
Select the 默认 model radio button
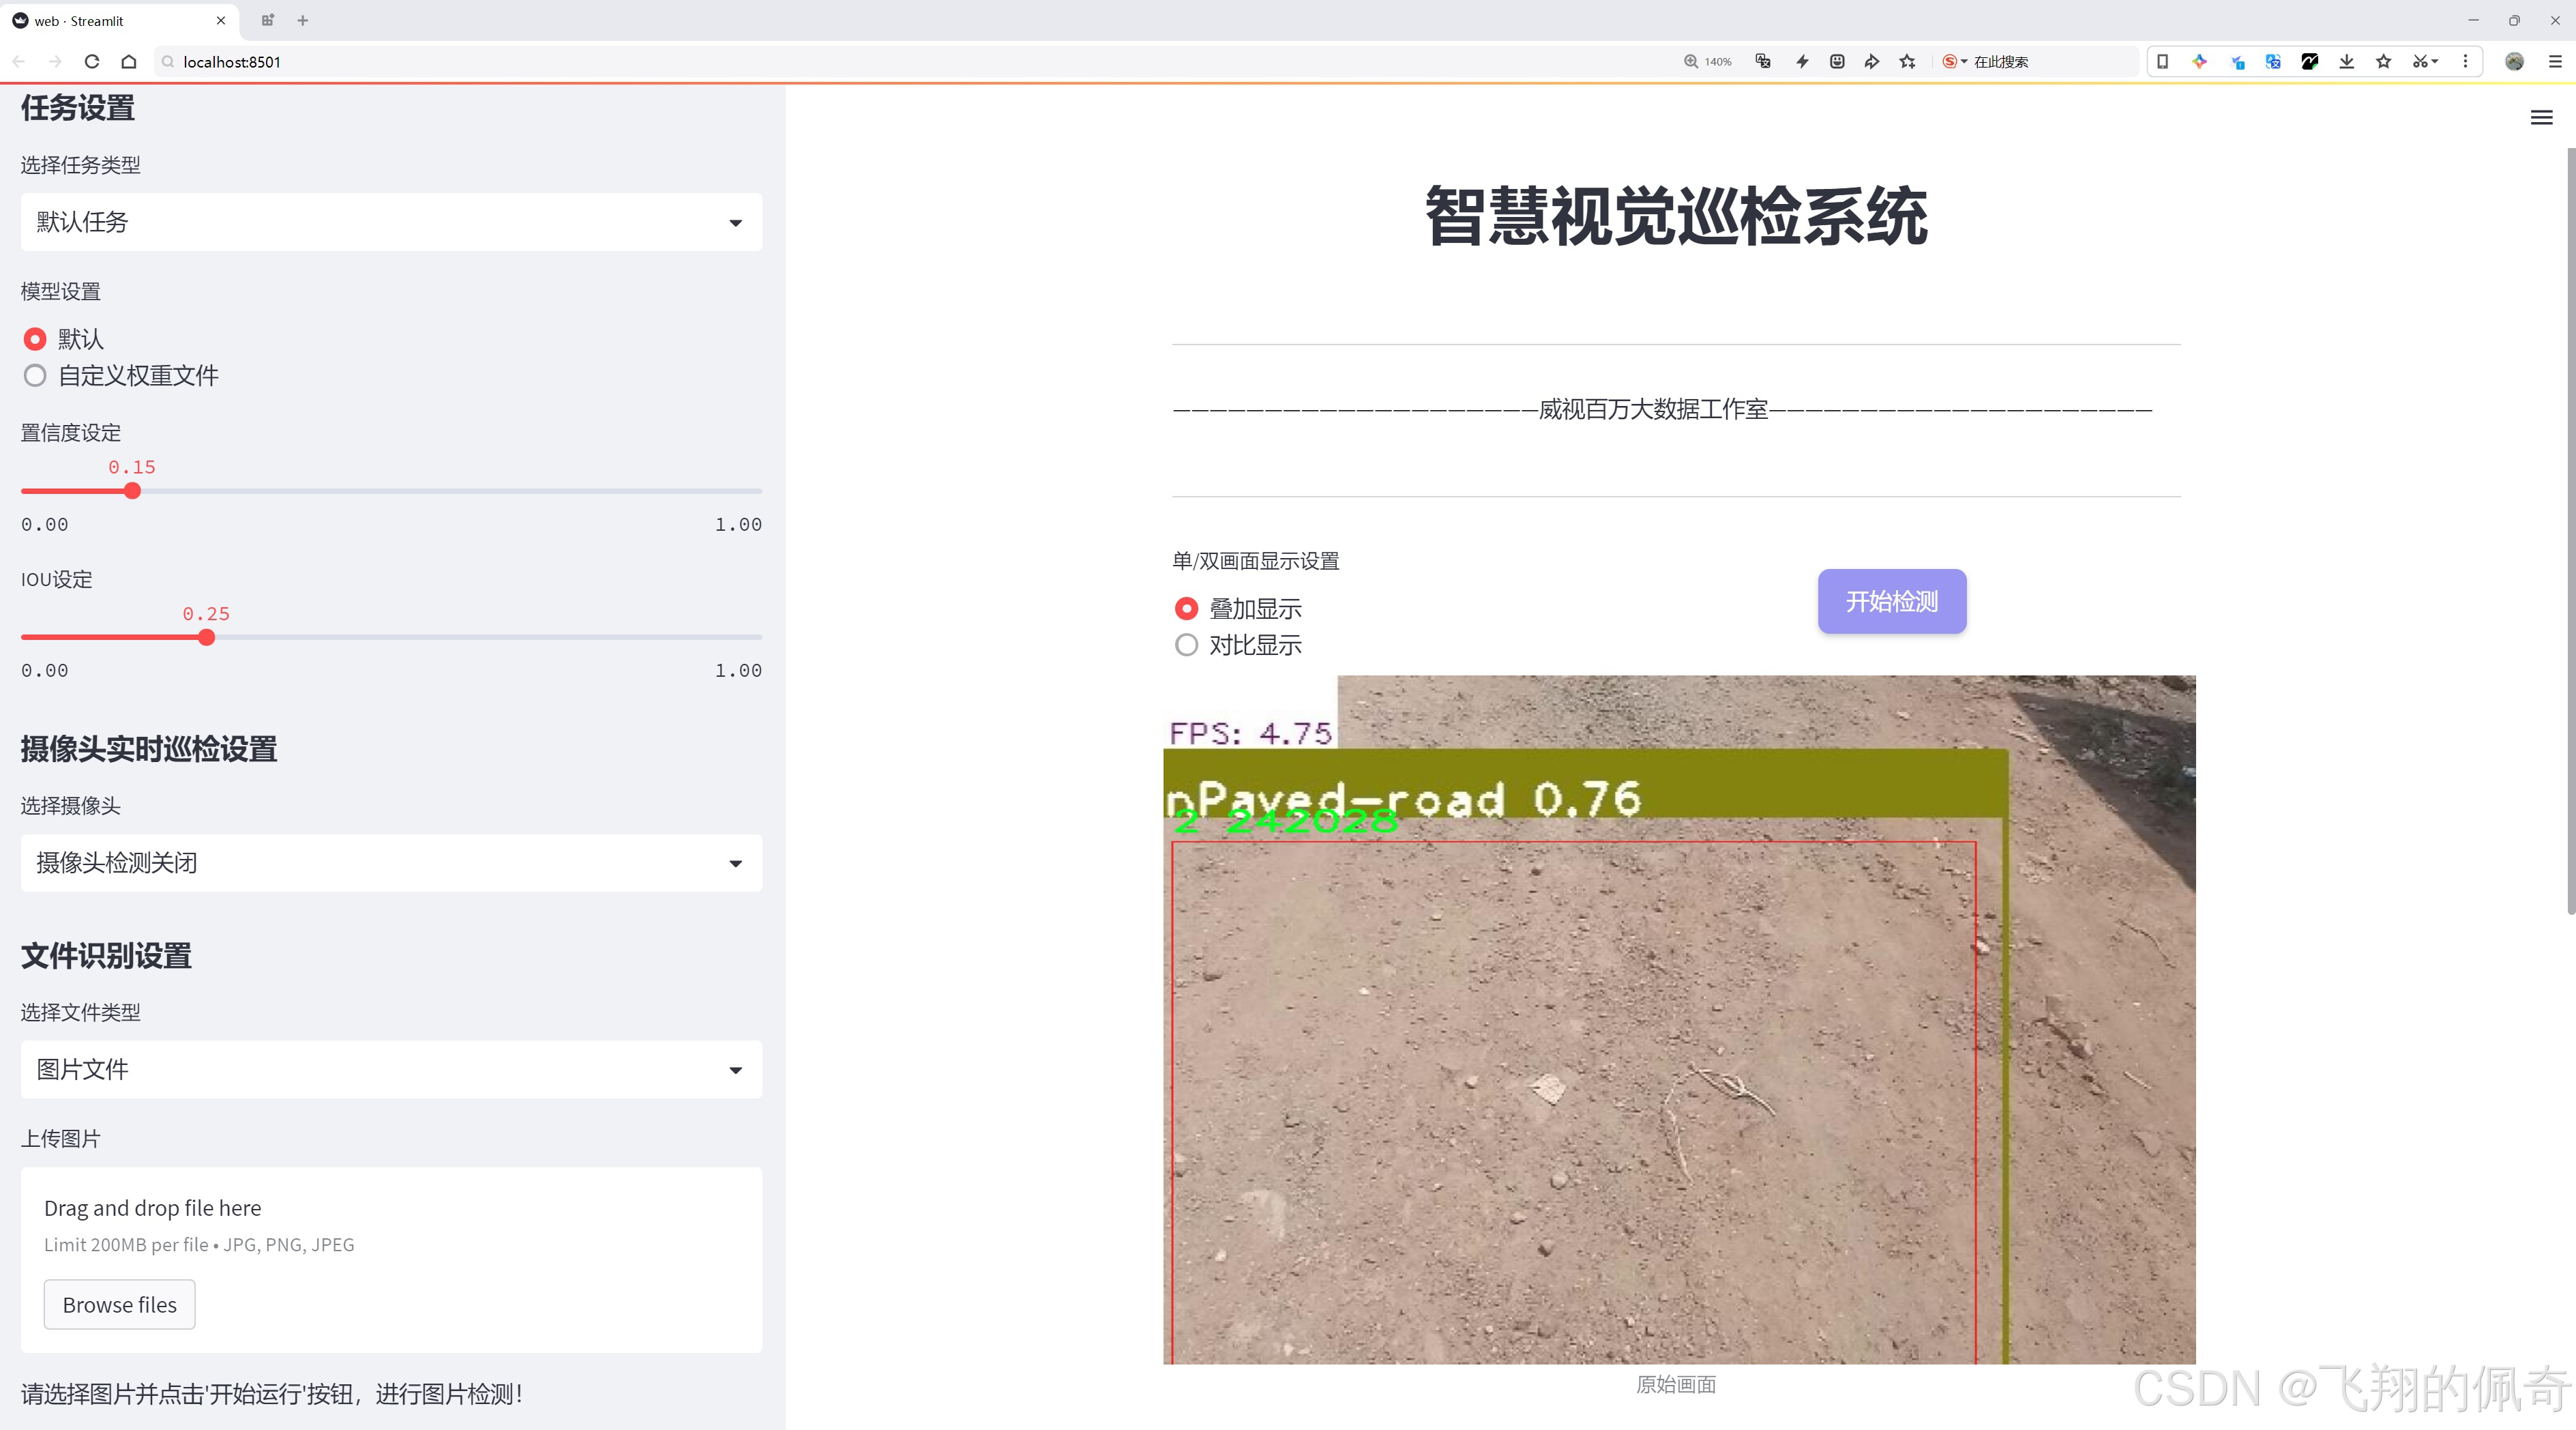[35, 339]
